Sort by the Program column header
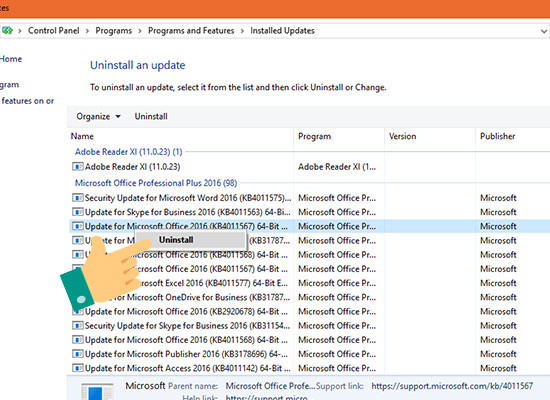Viewport: 550px width, 400px height. click(x=339, y=136)
